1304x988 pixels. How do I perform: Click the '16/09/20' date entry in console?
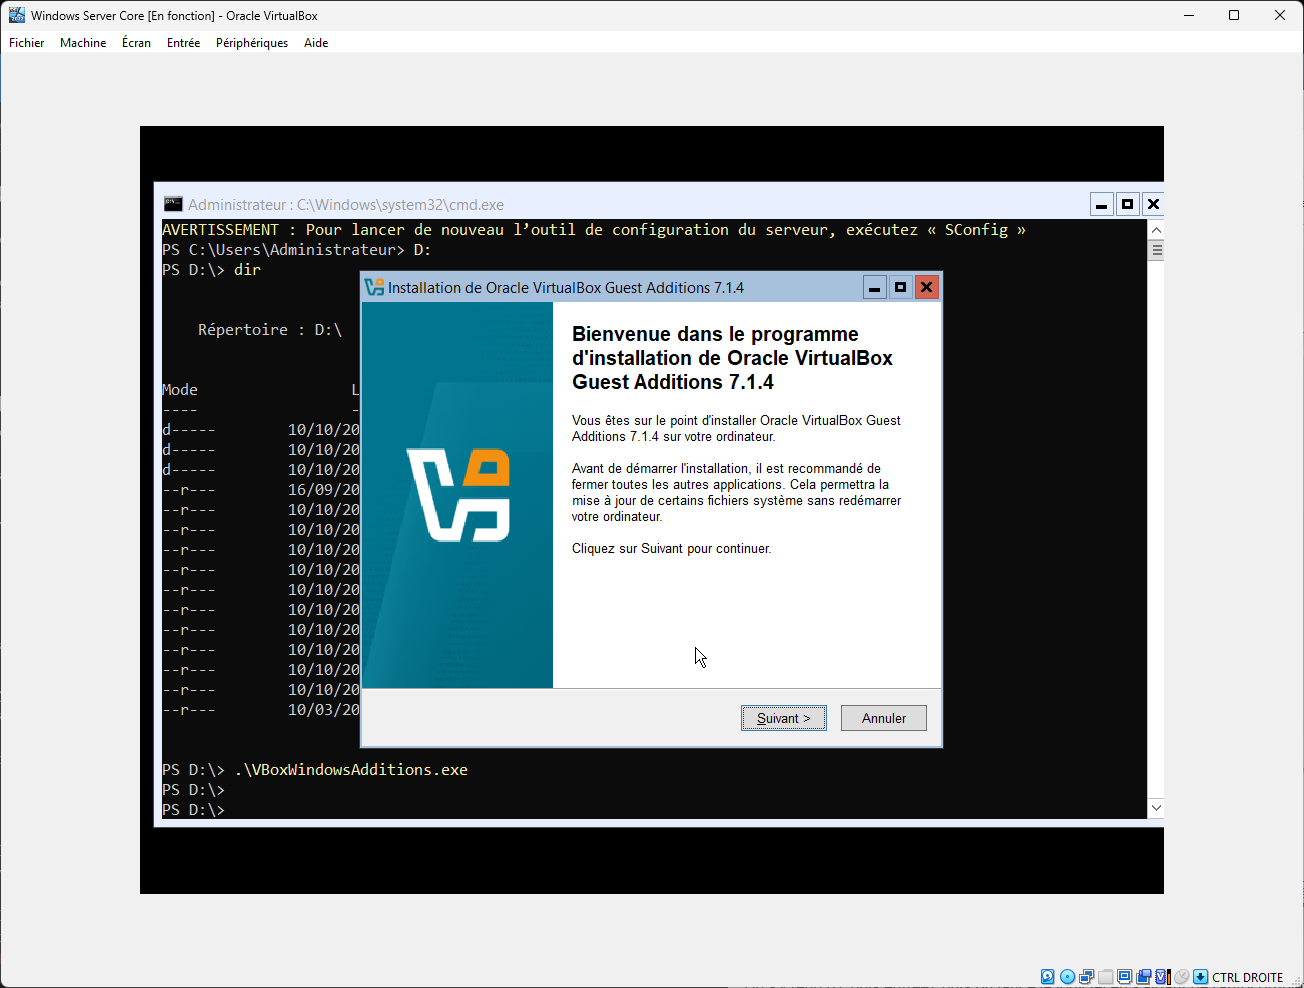(x=324, y=490)
